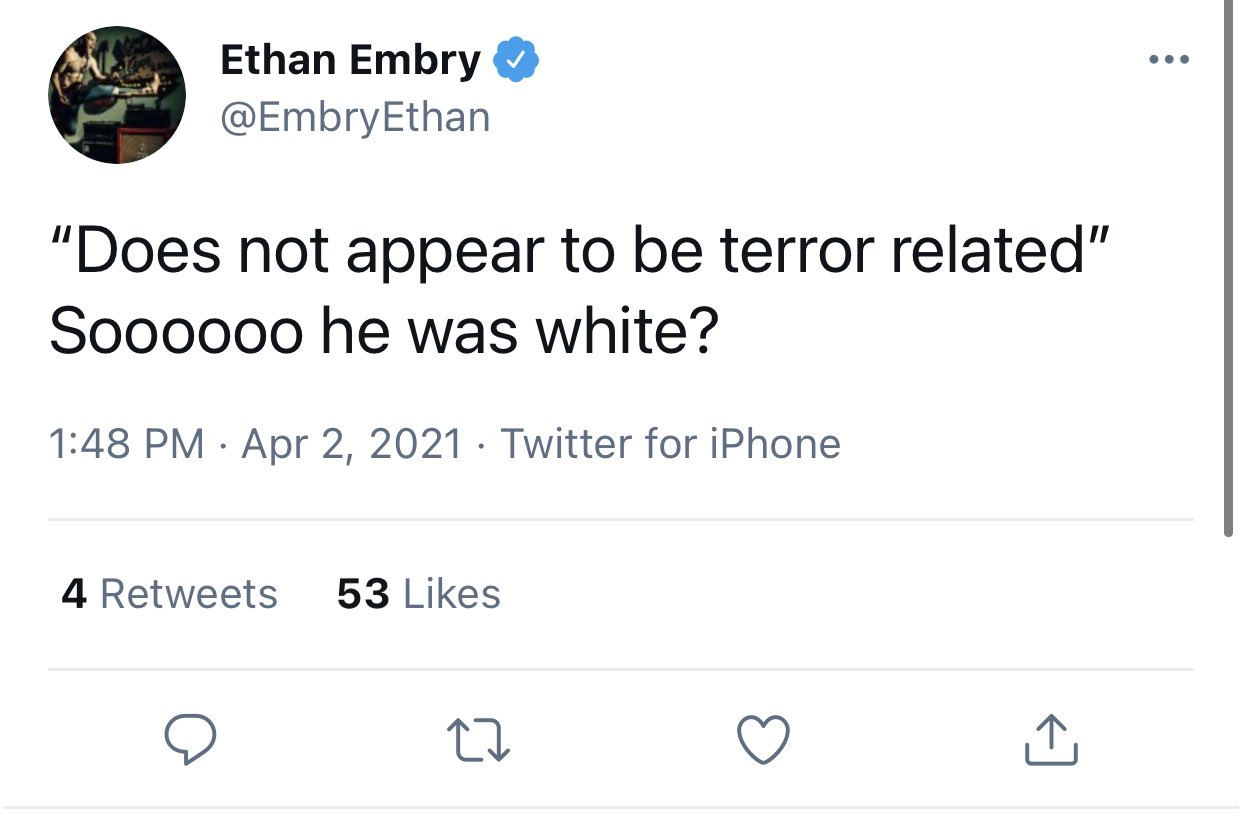Click the vertical scrollbar on the right edge
This screenshot has width=1242, height=822.
tap(1229, 270)
